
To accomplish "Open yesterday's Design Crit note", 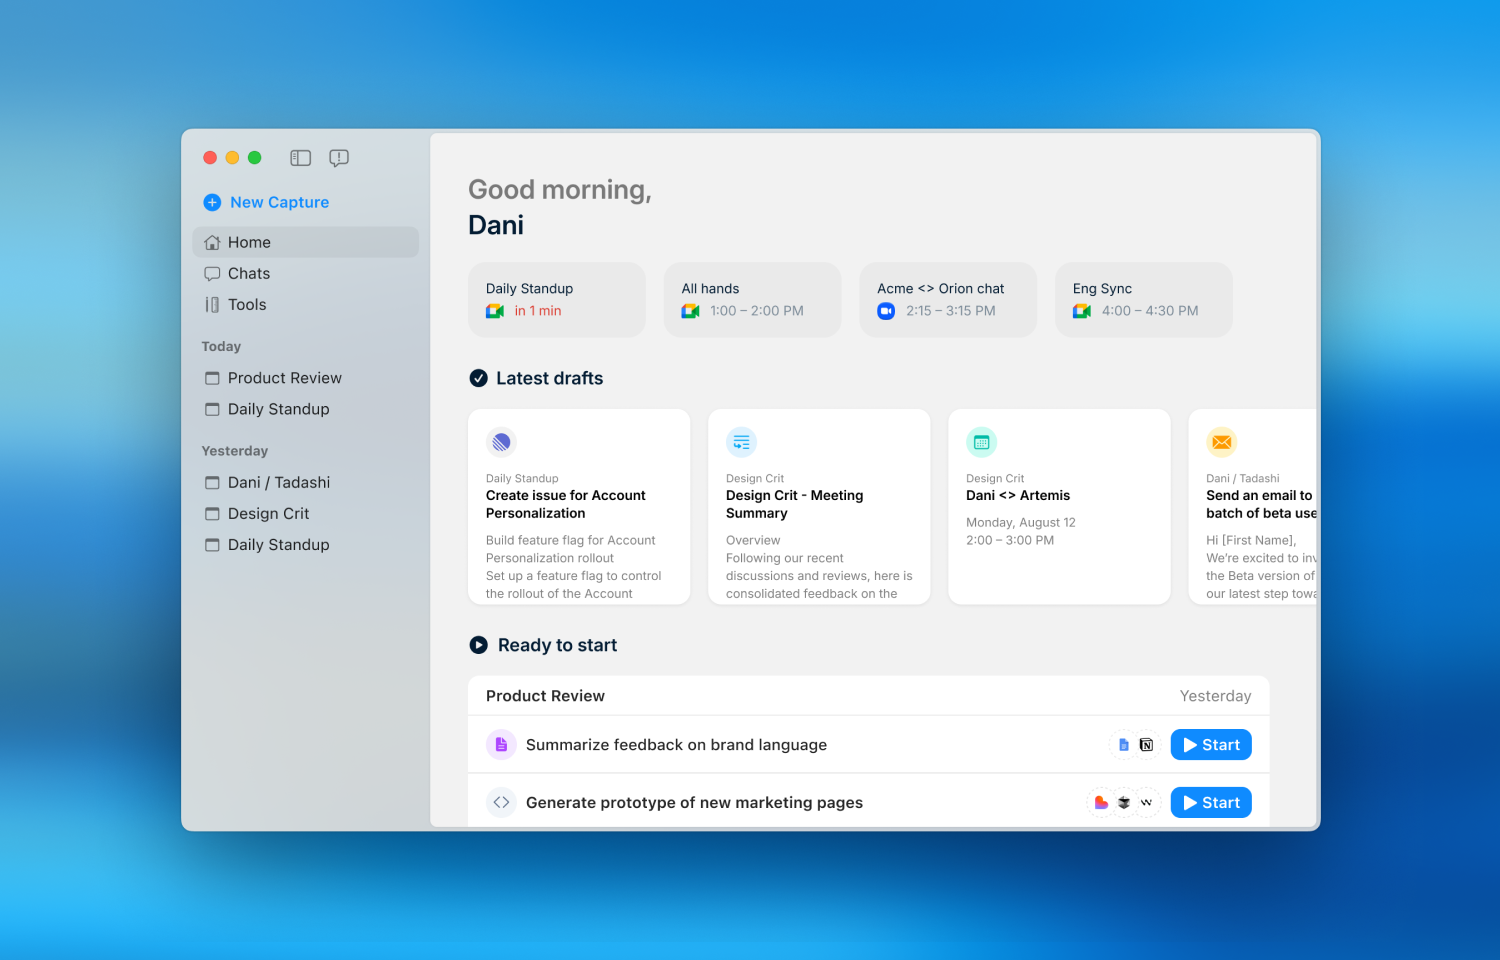I will [268, 513].
